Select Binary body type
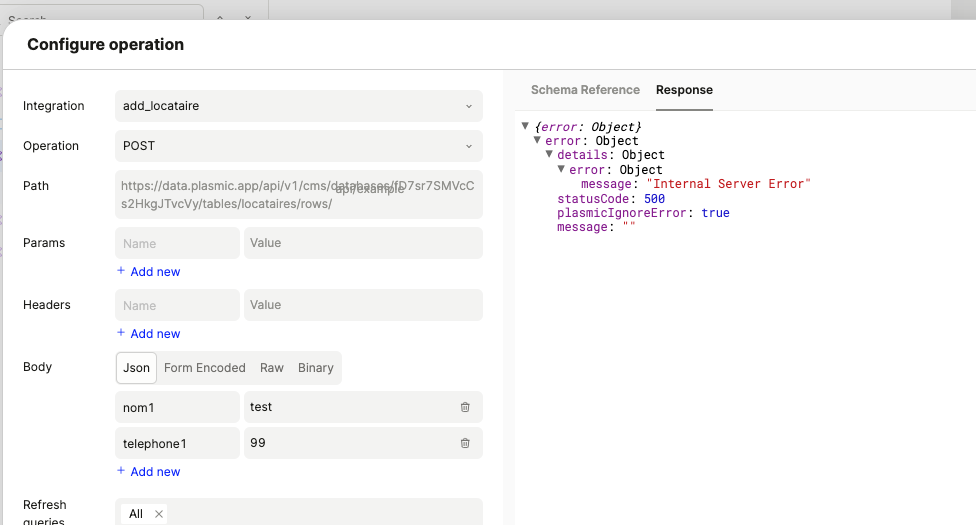The height and width of the screenshot is (525, 976). [x=315, y=368]
